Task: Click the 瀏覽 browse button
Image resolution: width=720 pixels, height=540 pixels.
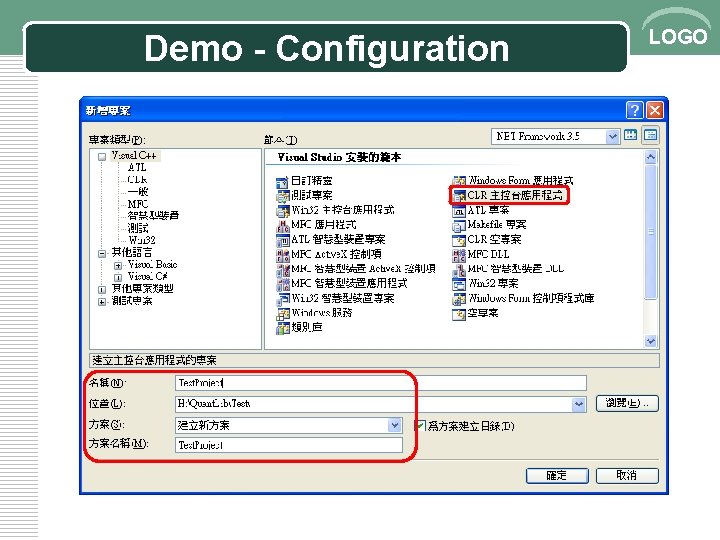Action: (x=627, y=404)
